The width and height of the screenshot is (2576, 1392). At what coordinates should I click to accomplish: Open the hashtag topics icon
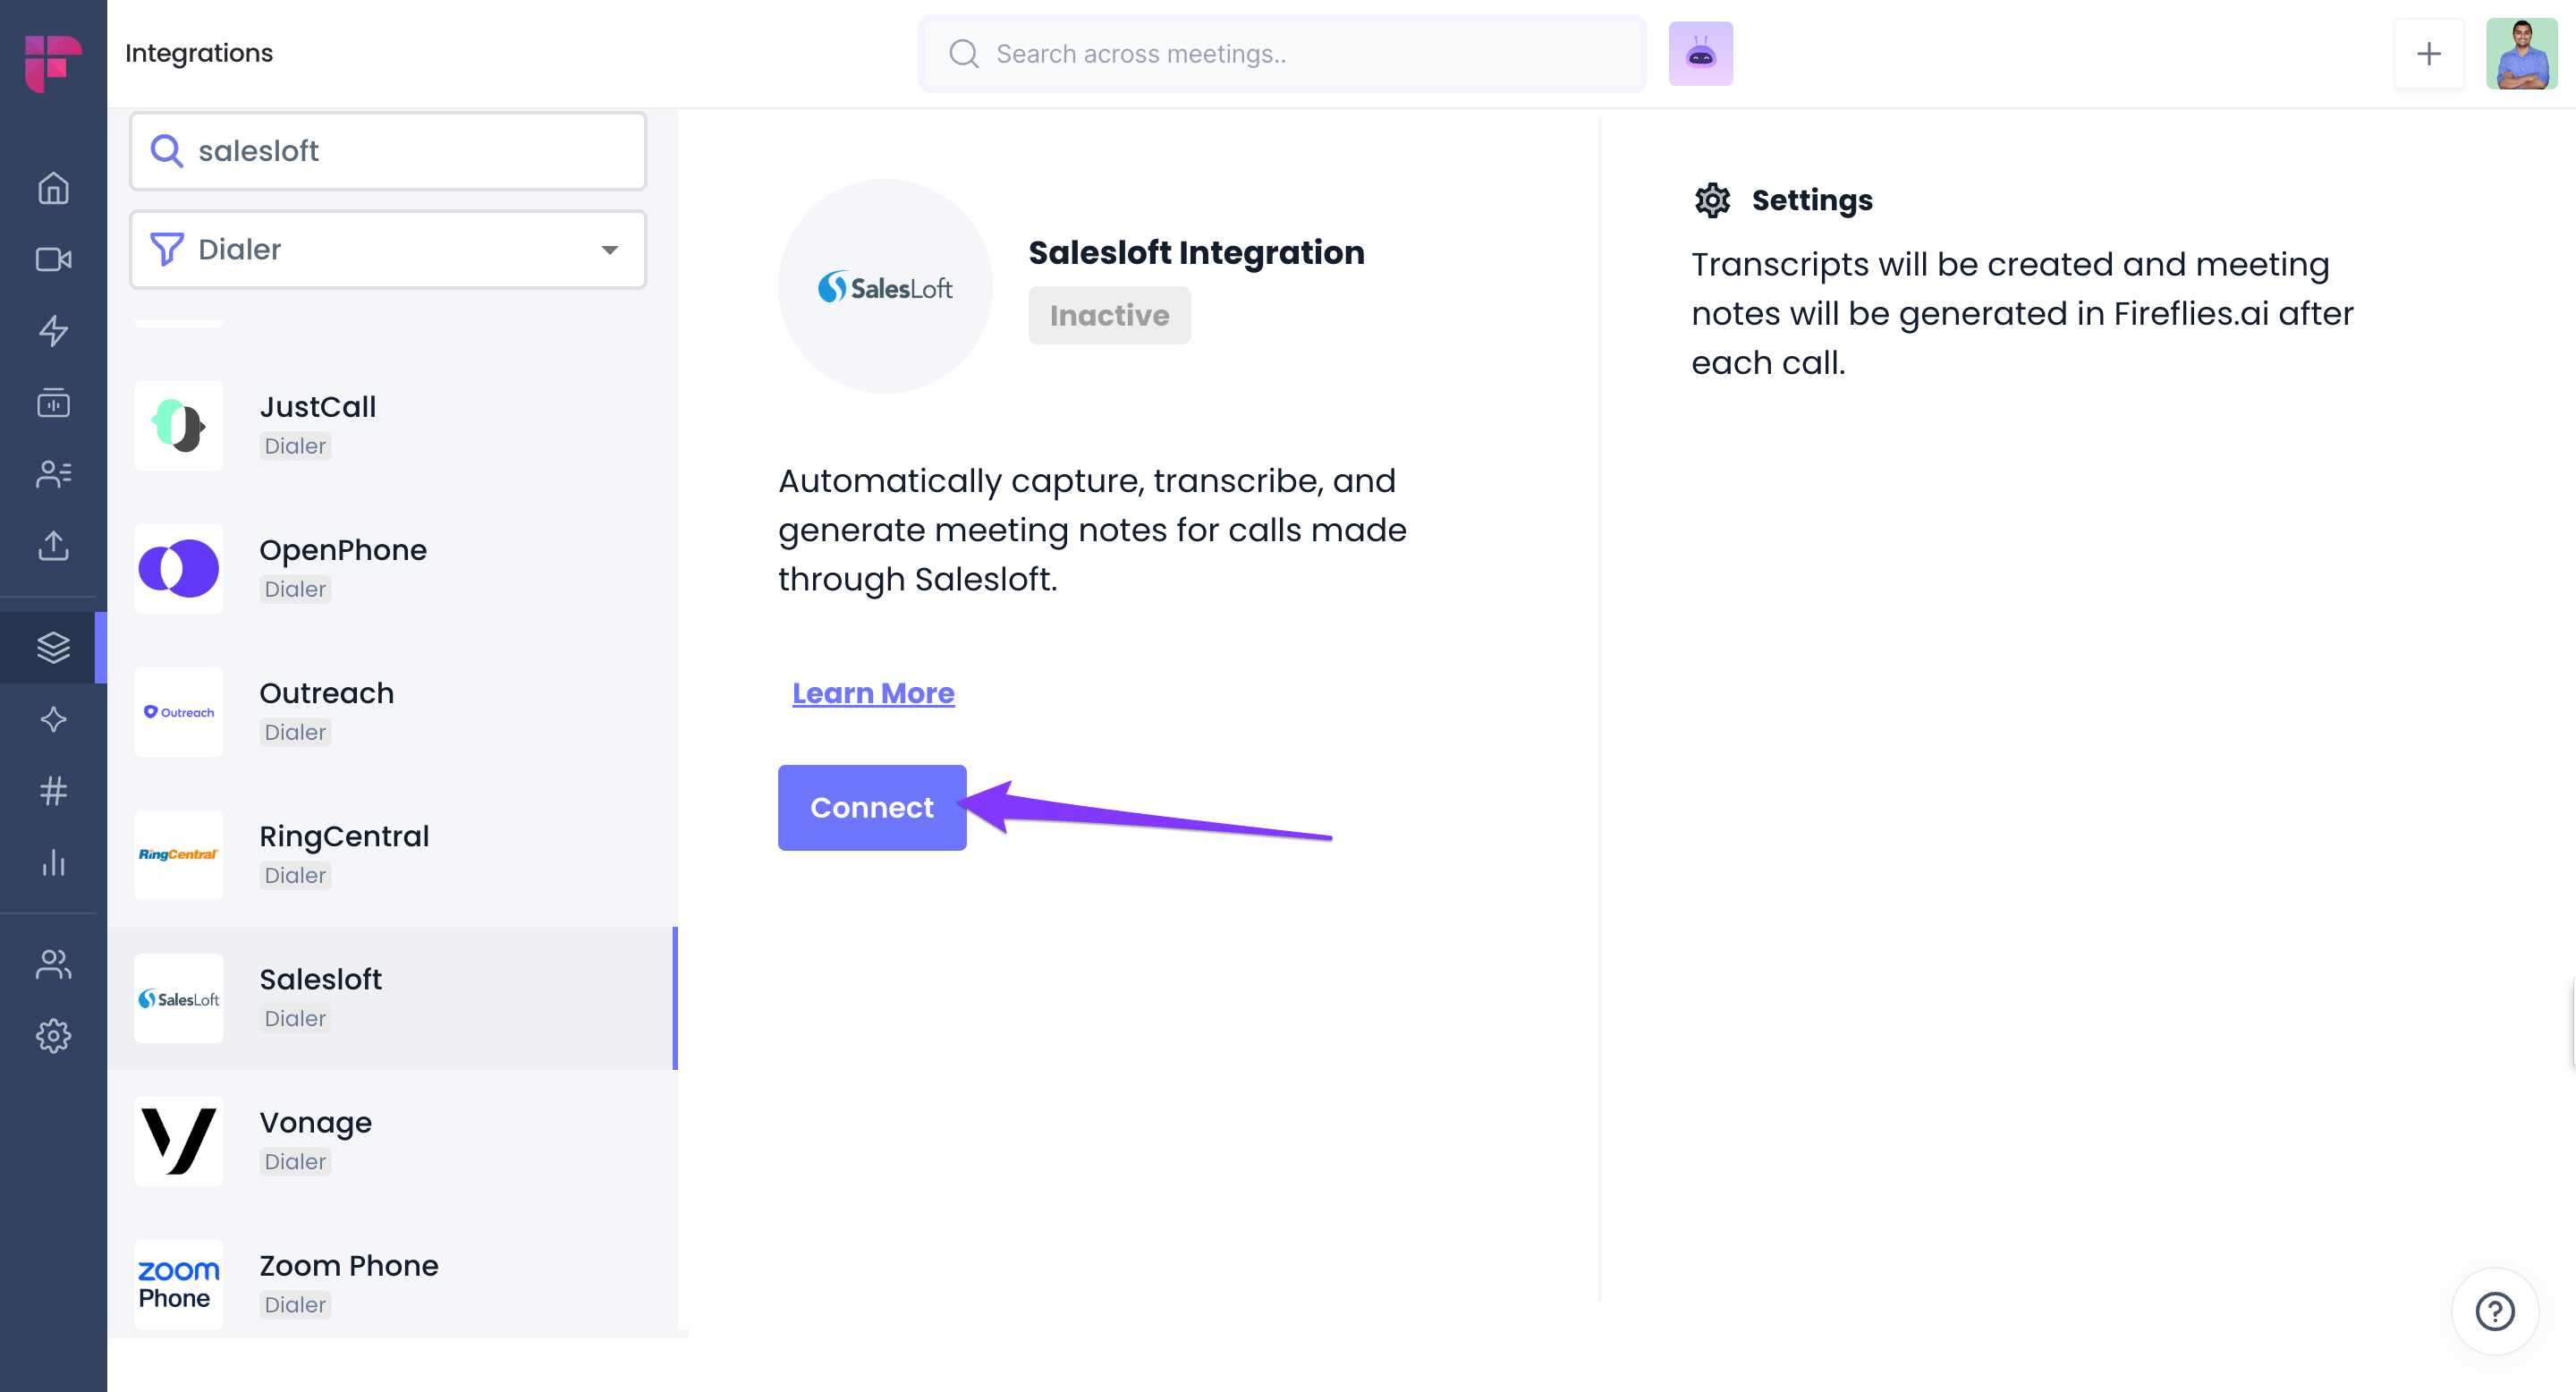click(x=53, y=791)
